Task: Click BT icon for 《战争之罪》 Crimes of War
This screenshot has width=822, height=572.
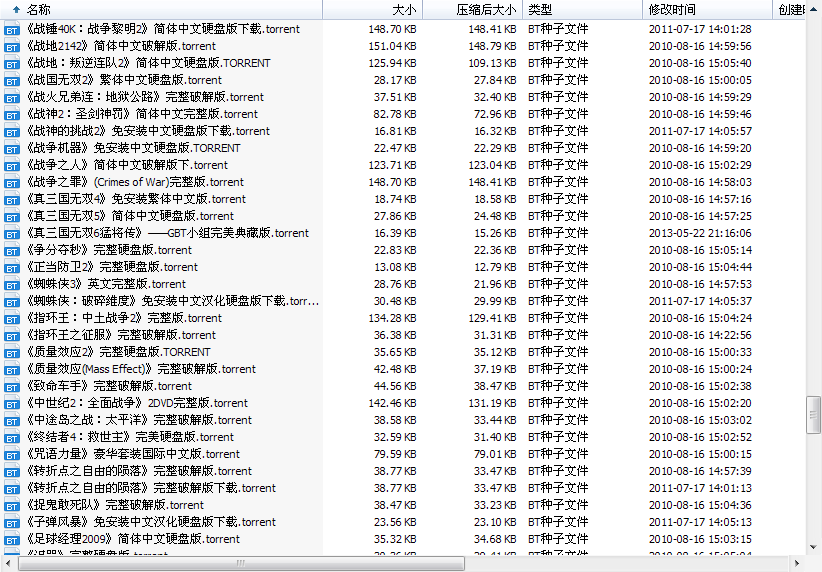Action: [x=12, y=182]
